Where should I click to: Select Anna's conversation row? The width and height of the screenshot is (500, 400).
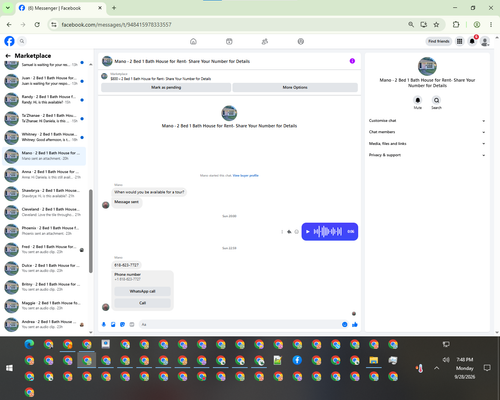[x=44, y=175]
